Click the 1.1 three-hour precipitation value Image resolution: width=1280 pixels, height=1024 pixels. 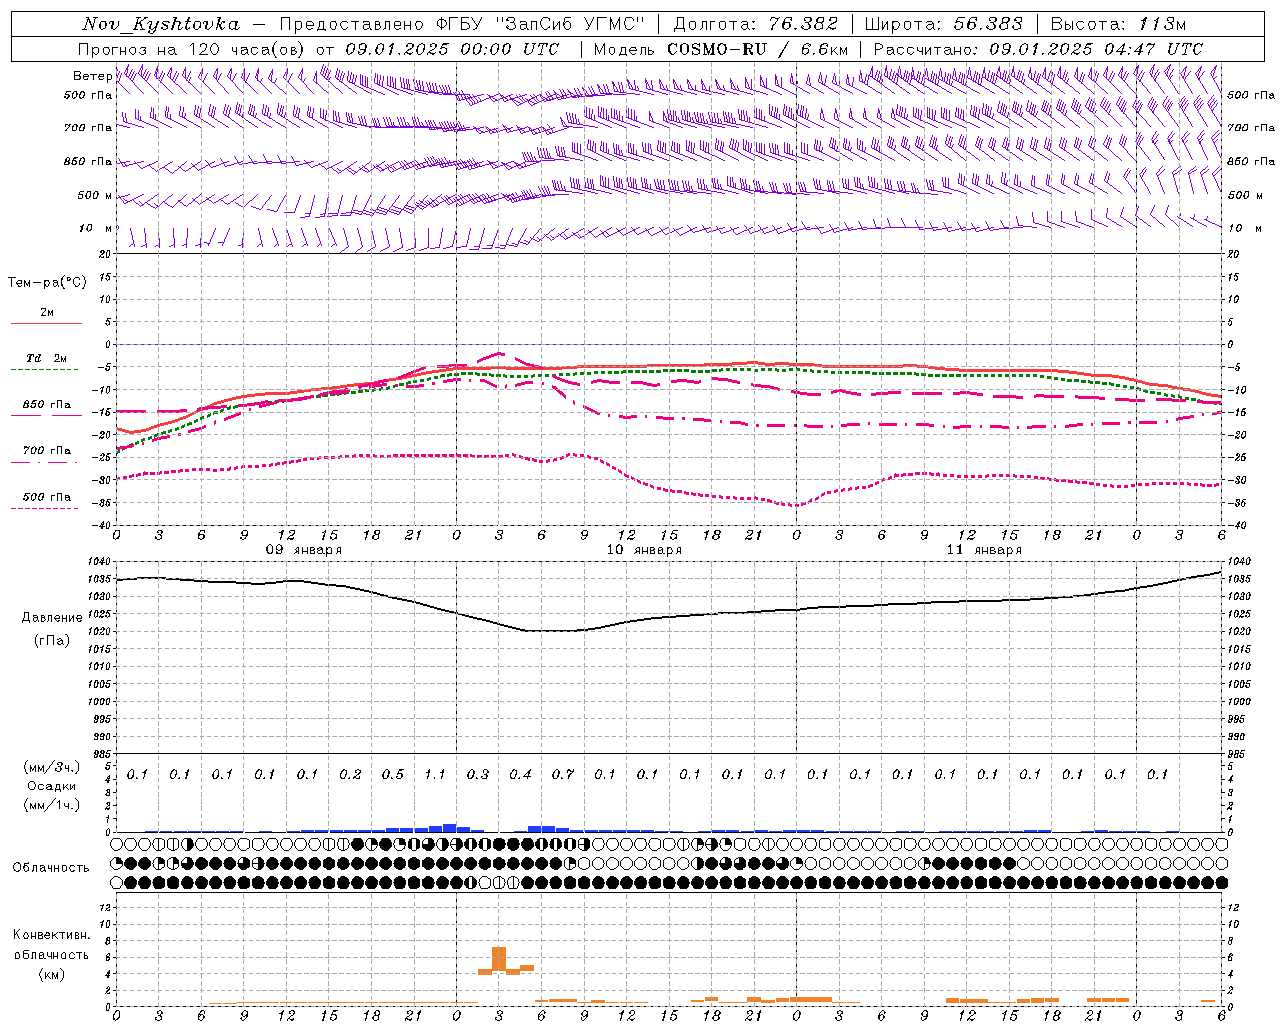[434, 774]
